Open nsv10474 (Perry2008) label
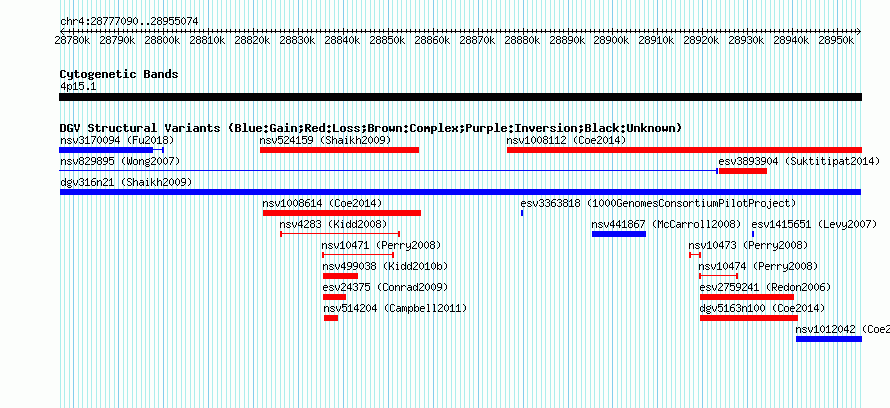 [x=758, y=266]
